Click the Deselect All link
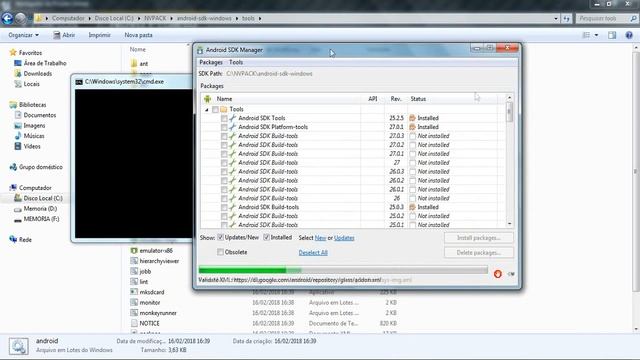 313,253
